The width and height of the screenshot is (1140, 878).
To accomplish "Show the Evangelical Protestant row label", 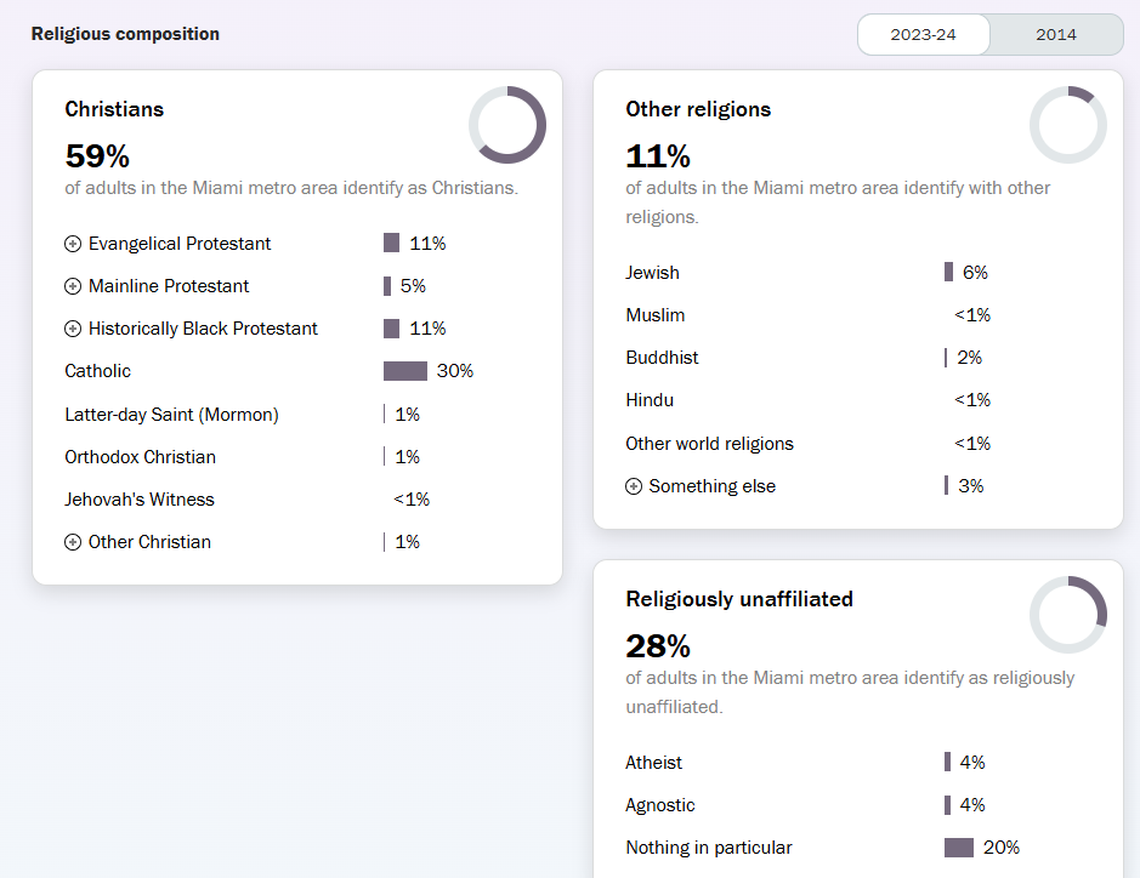I will pos(179,244).
